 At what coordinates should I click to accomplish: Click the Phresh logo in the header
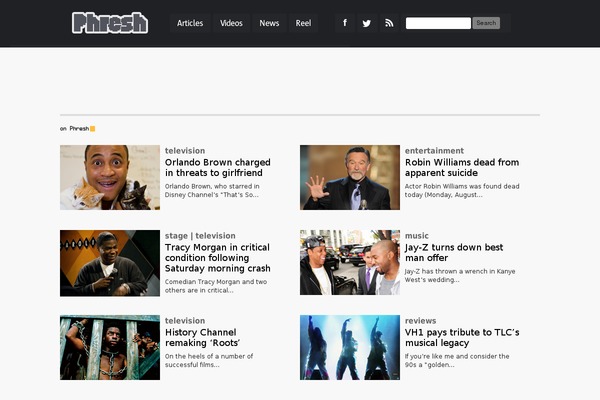pyautogui.click(x=110, y=23)
